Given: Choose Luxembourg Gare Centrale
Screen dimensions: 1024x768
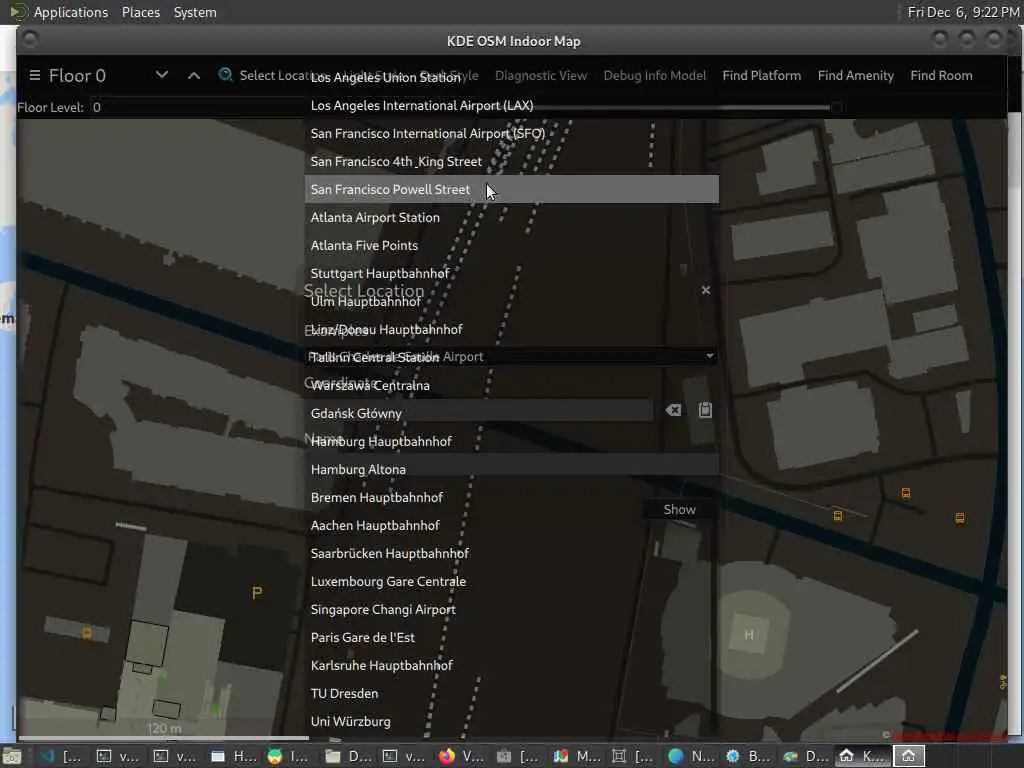Looking at the screenshot, I should (511, 582).
